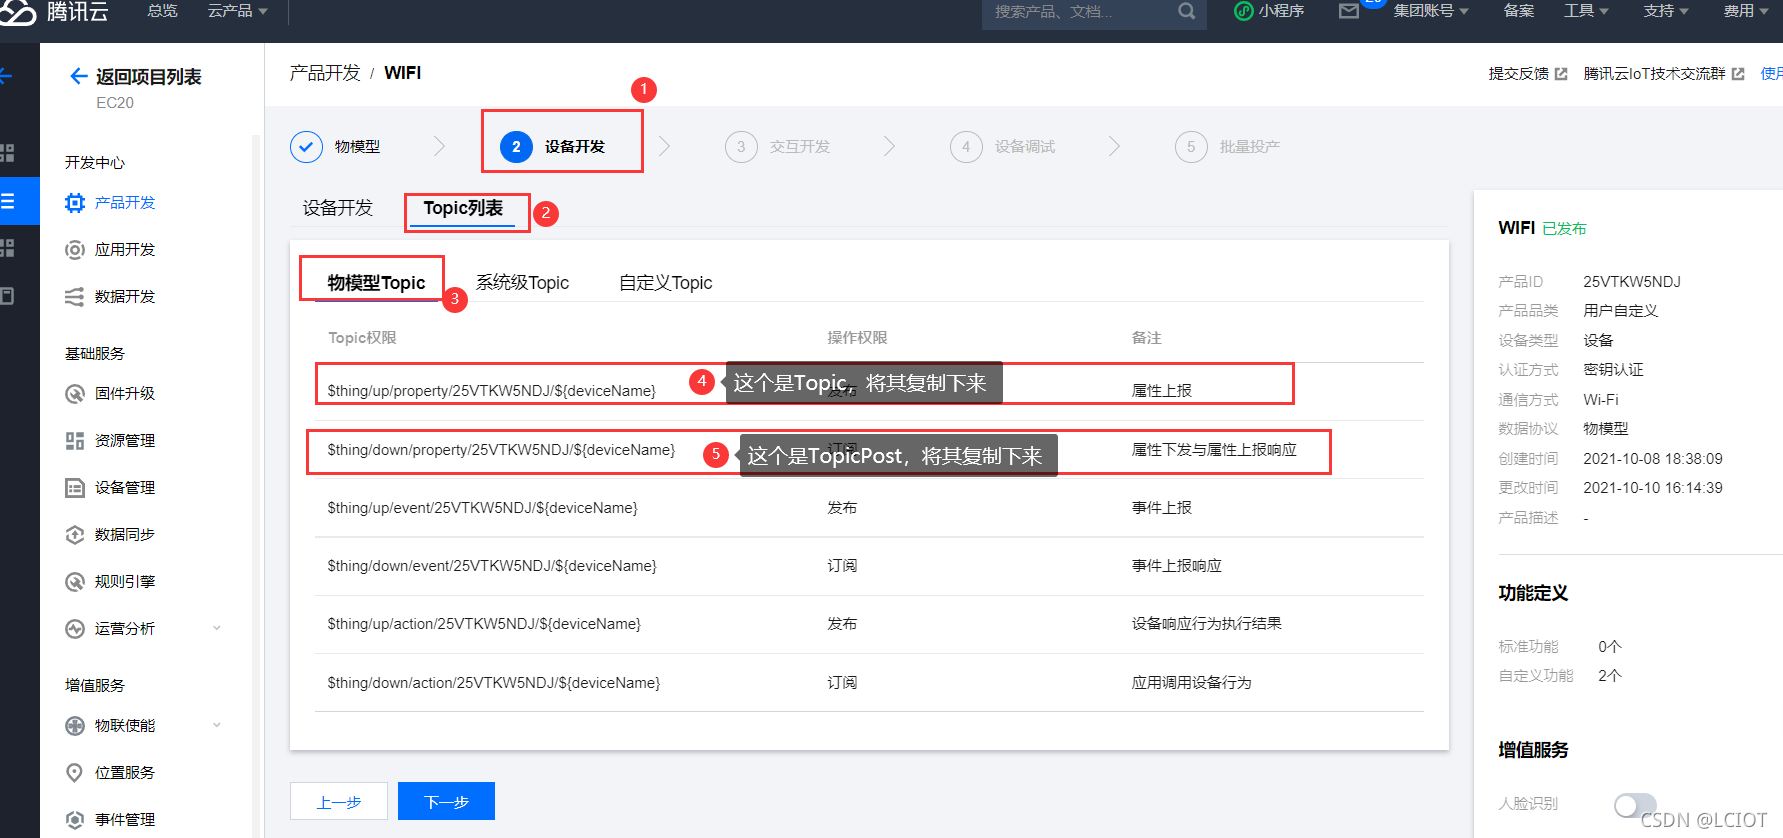Click the 应用开发 sidebar icon
This screenshot has height=838, width=1783.
(75, 250)
